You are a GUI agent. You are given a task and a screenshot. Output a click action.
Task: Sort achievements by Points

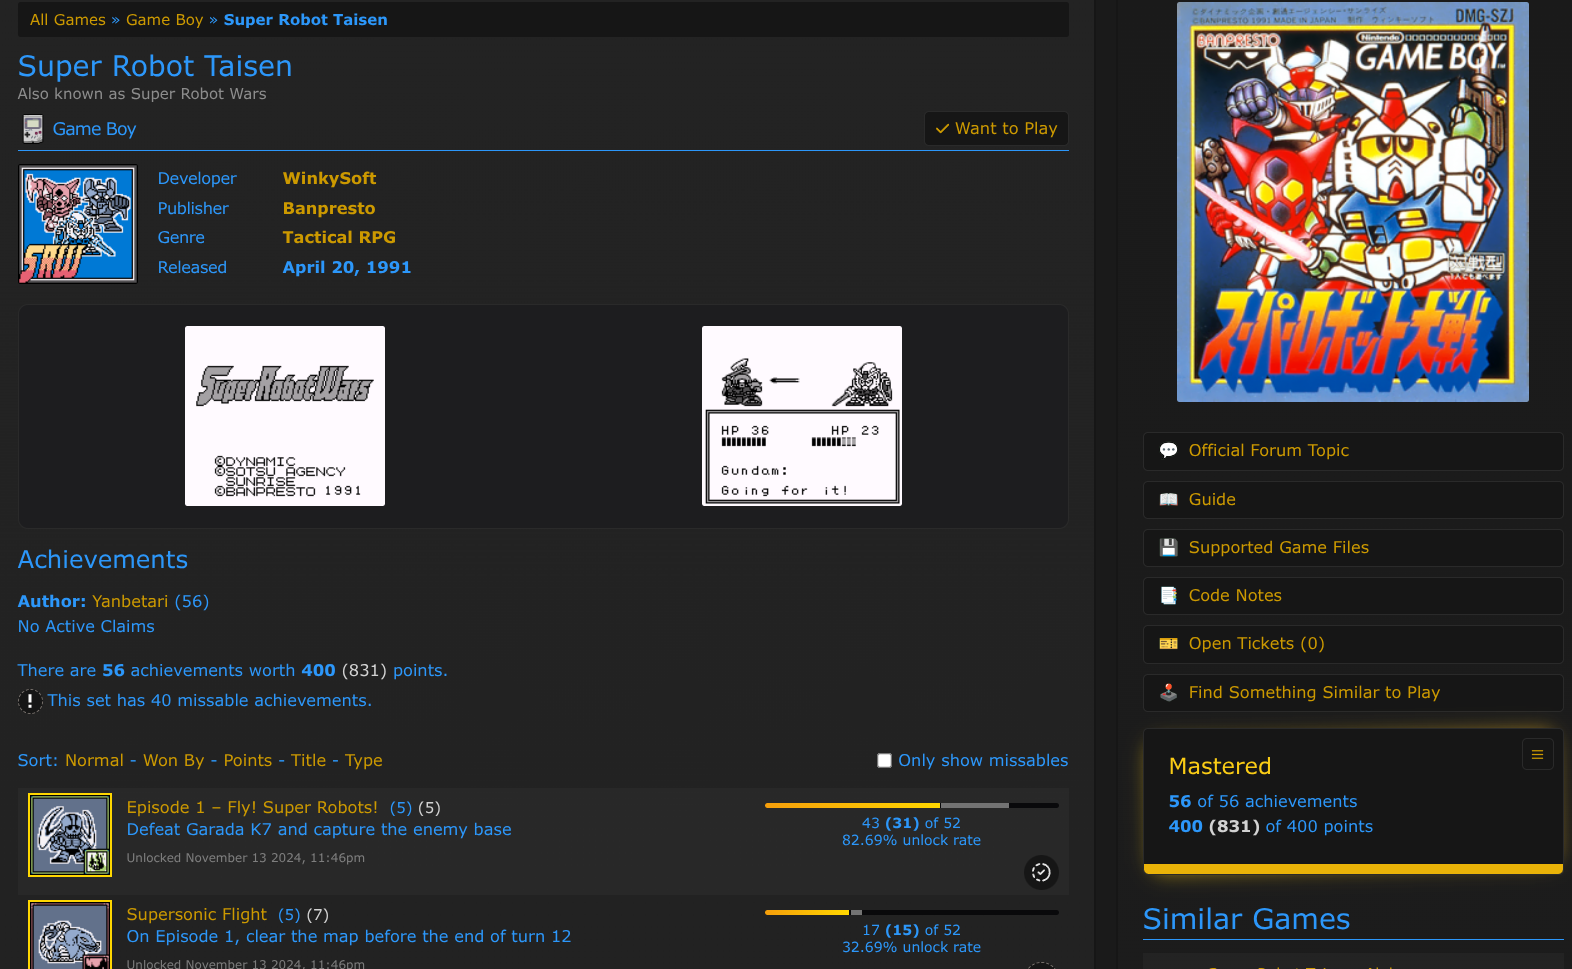click(248, 760)
